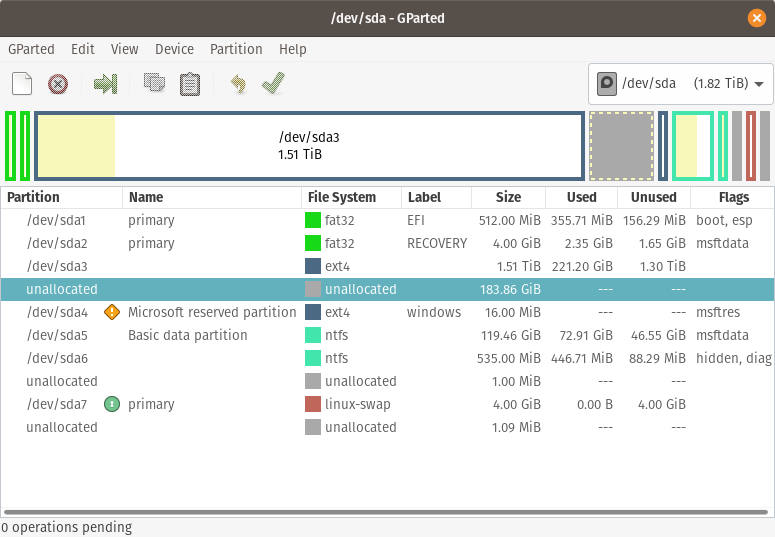
Task: Click the Apply all operations checkmark icon
Action: tap(273, 83)
